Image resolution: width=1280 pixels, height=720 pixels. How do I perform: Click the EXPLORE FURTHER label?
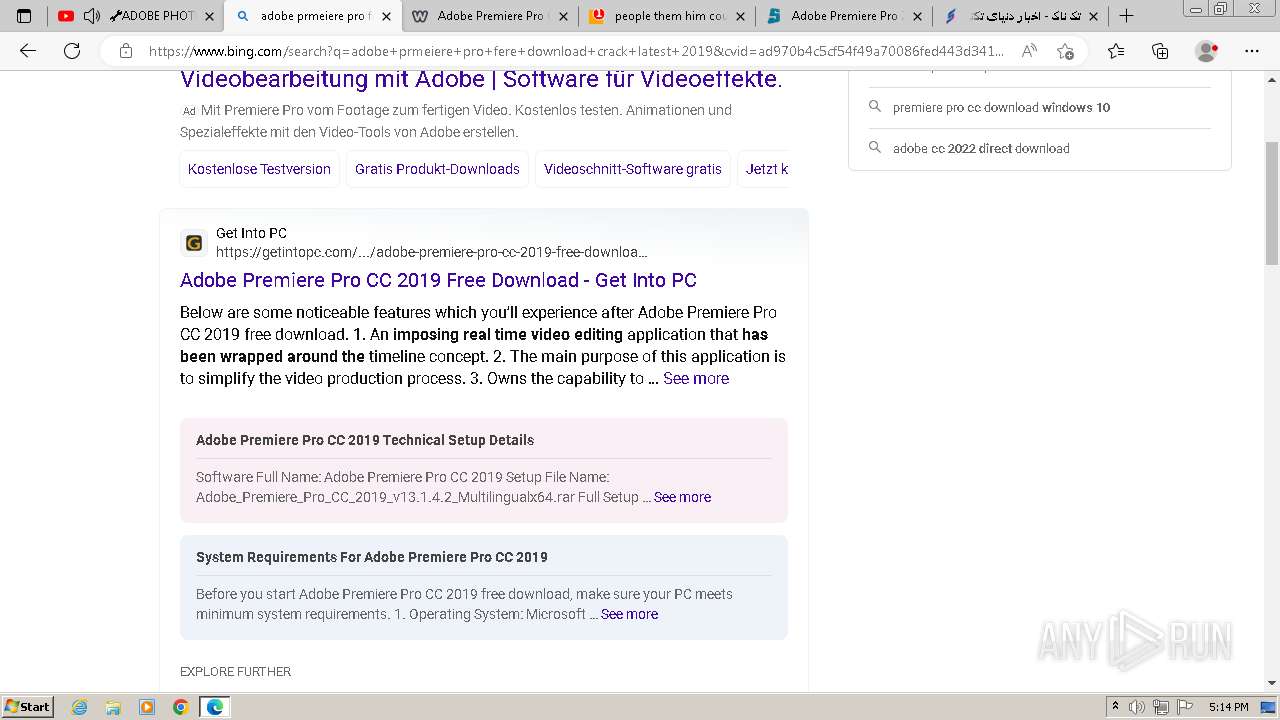click(x=236, y=672)
